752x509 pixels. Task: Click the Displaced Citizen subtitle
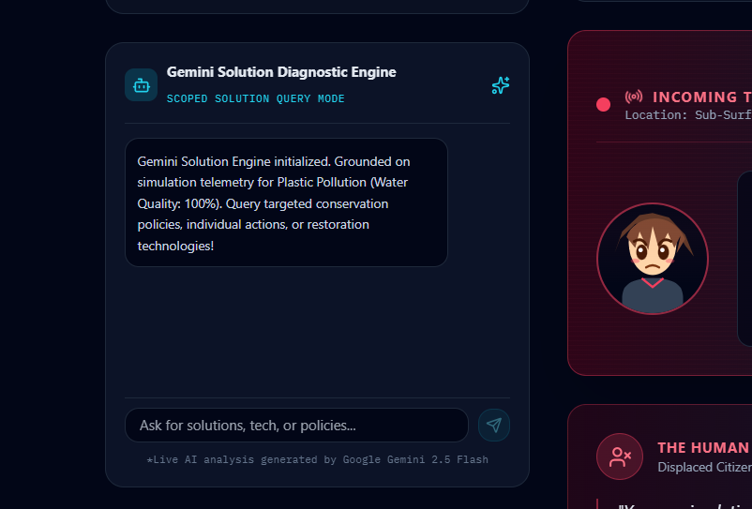point(705,467)
